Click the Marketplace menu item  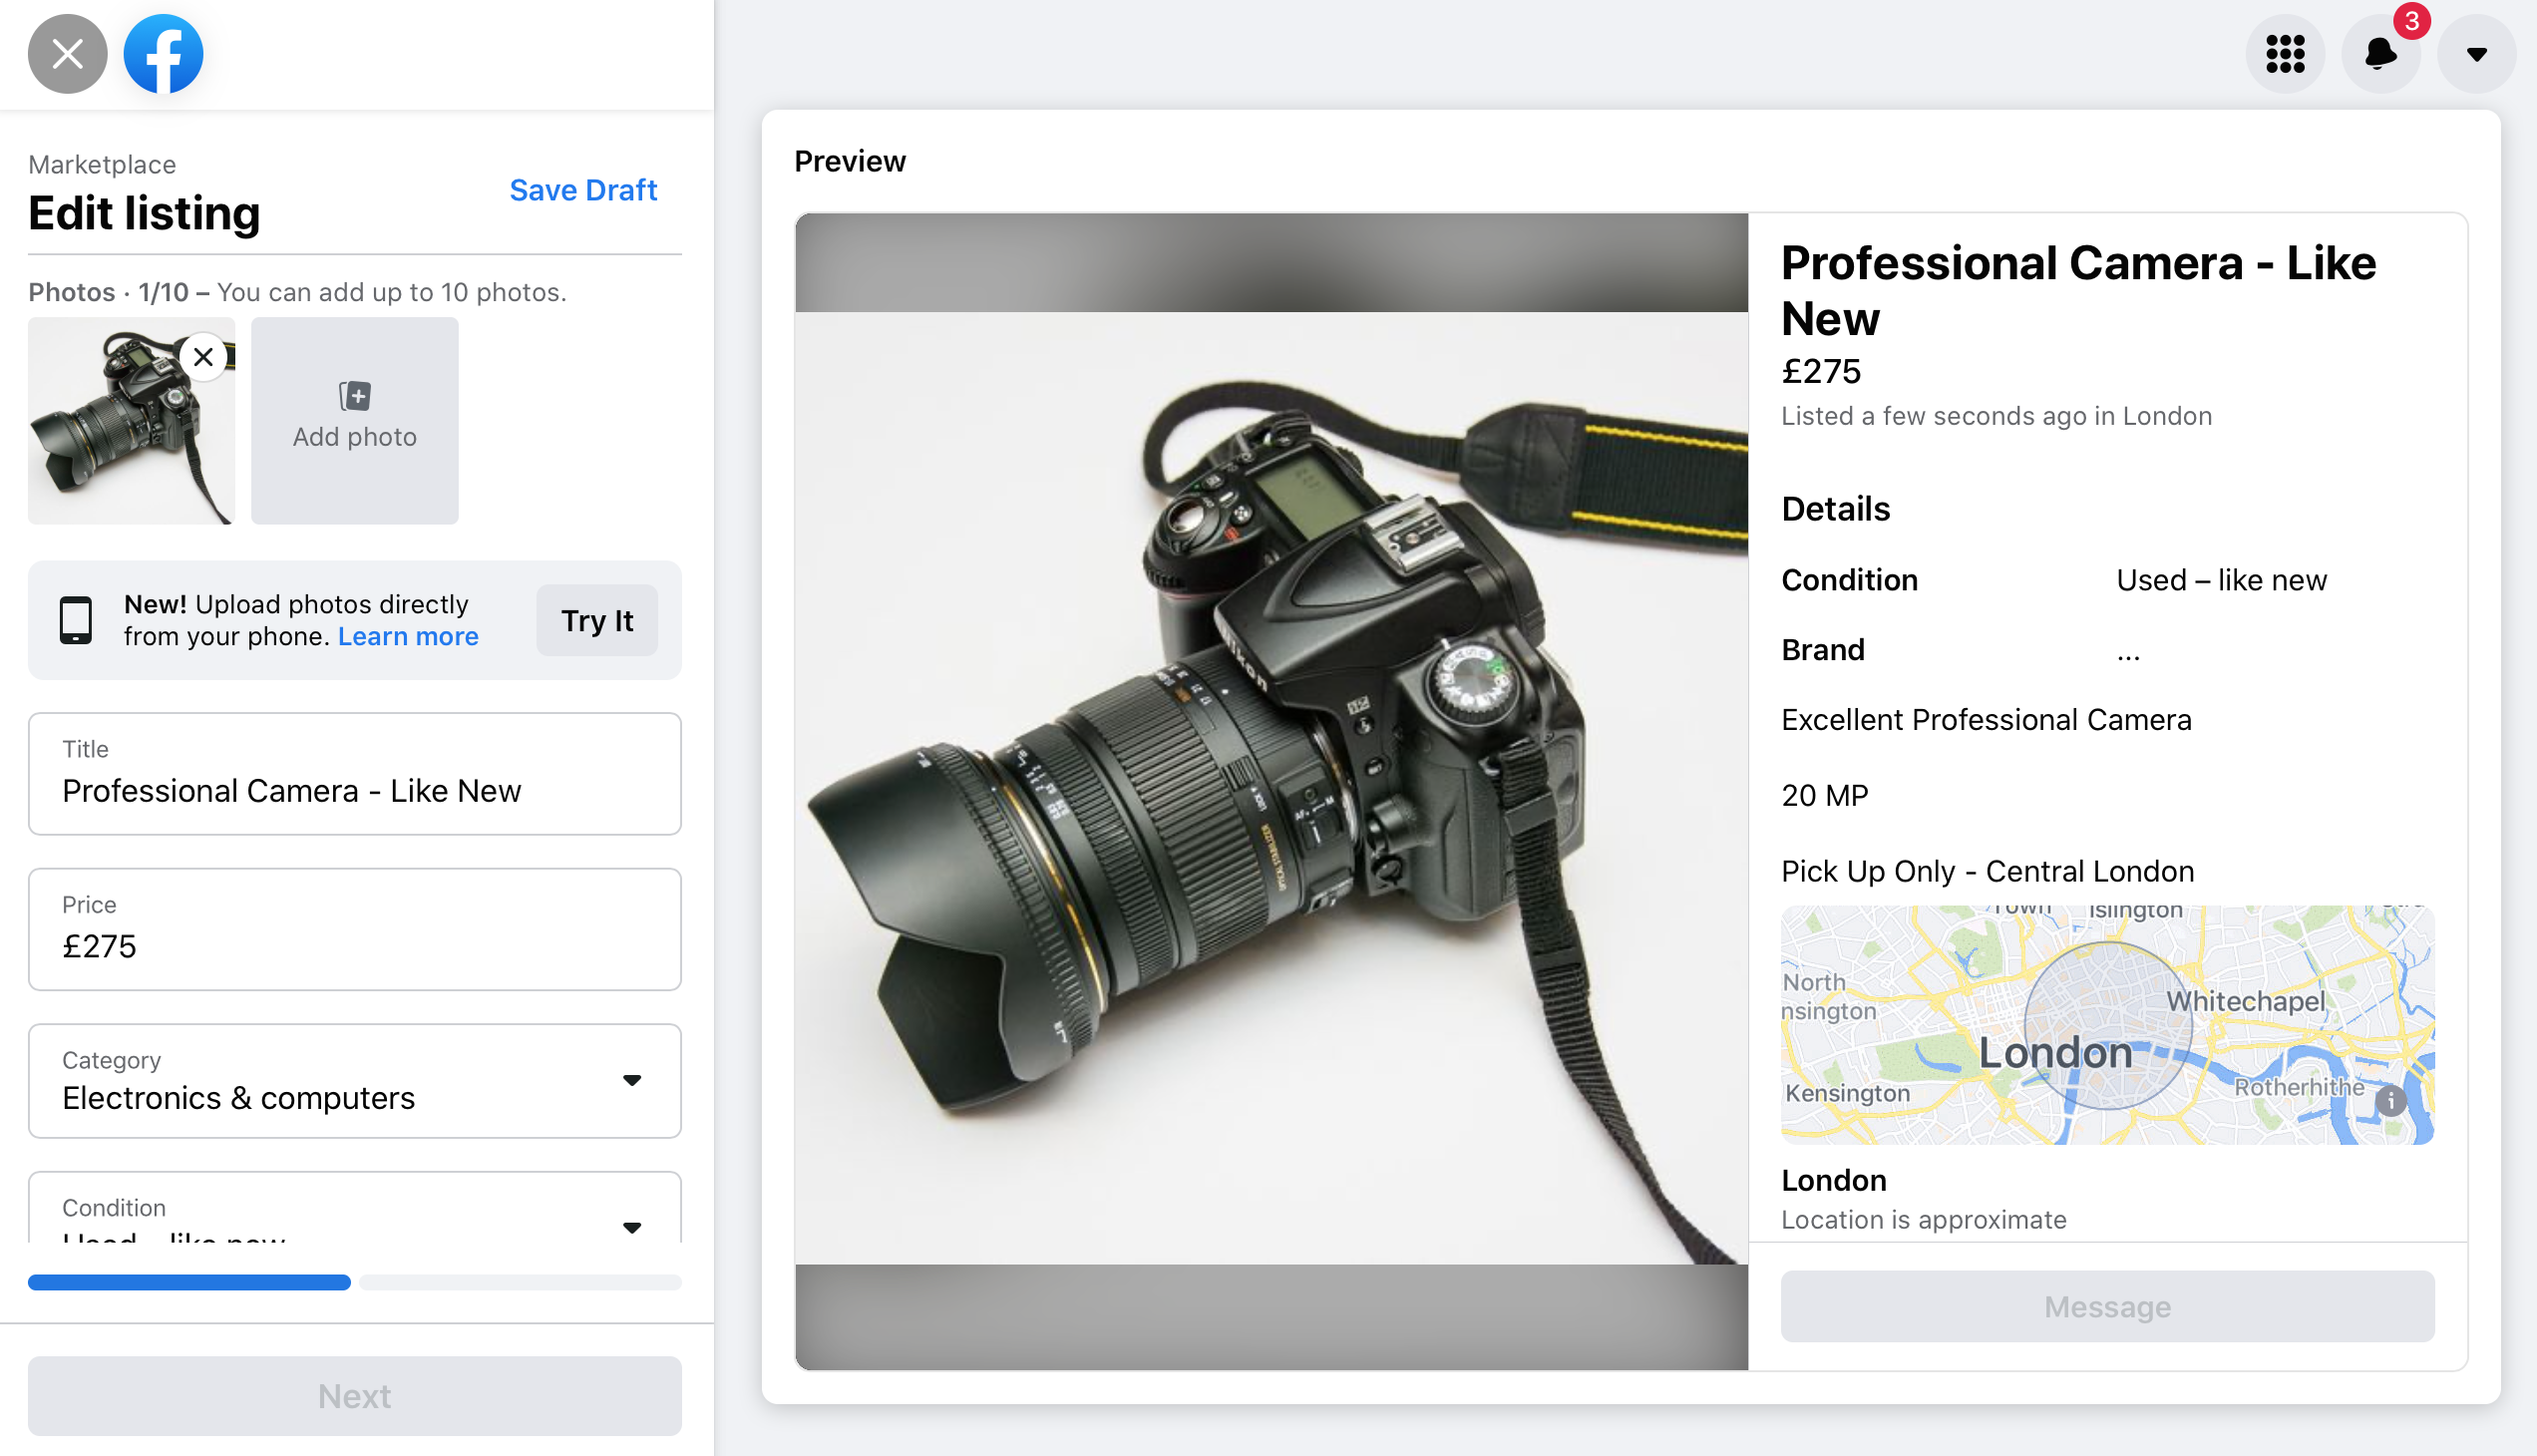pyautogui.click(x=101, y=164)
